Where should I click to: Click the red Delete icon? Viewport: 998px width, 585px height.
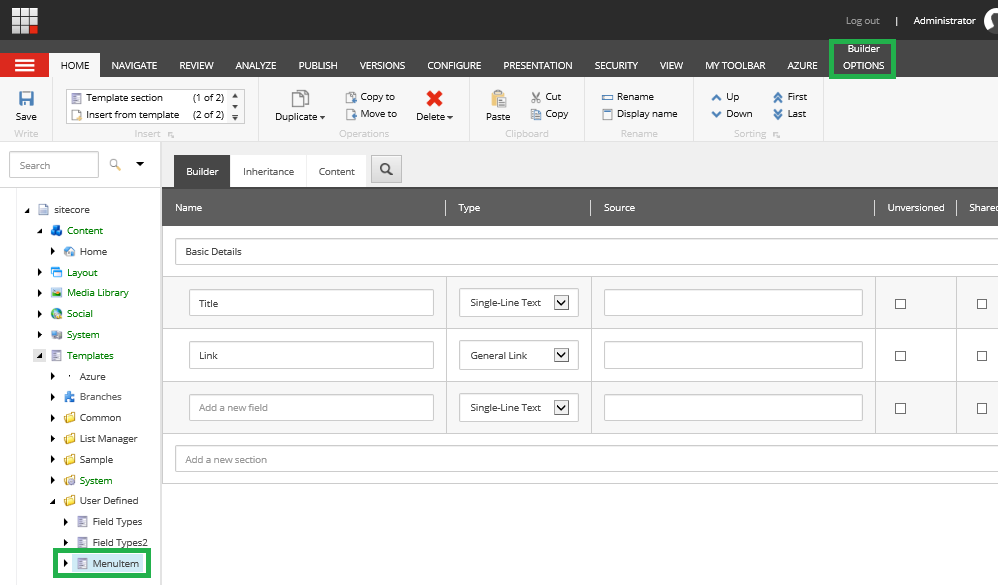434,99
